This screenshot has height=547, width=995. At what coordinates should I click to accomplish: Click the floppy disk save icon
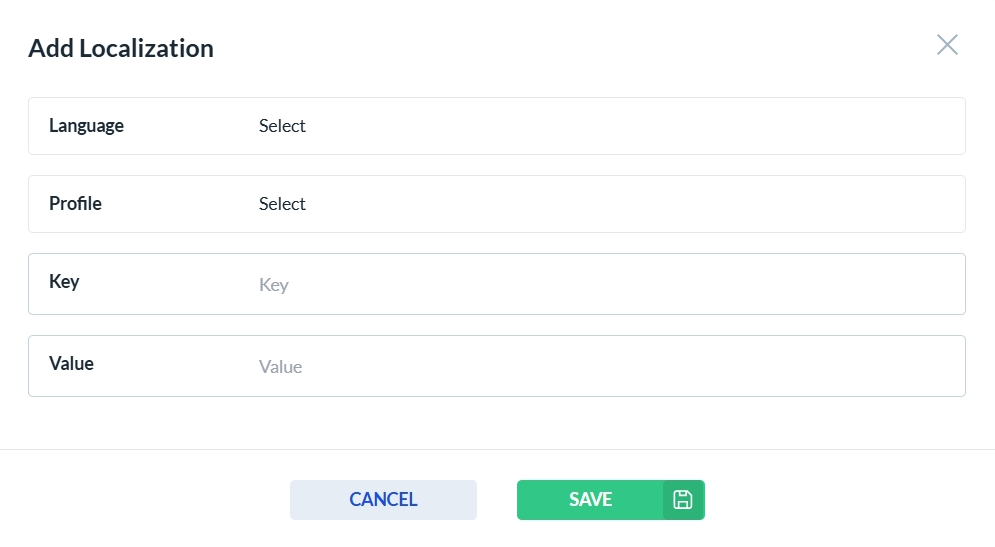tap(683, 500)
